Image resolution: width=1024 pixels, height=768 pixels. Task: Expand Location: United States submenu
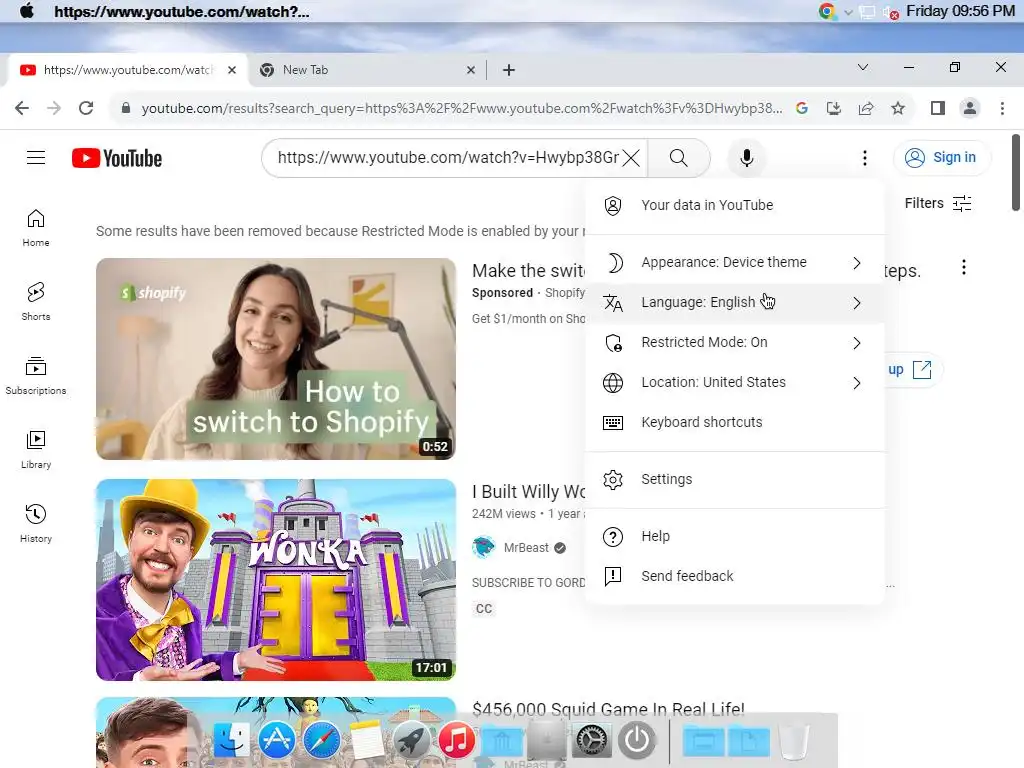pyautogui.click(x=735, y=382)
